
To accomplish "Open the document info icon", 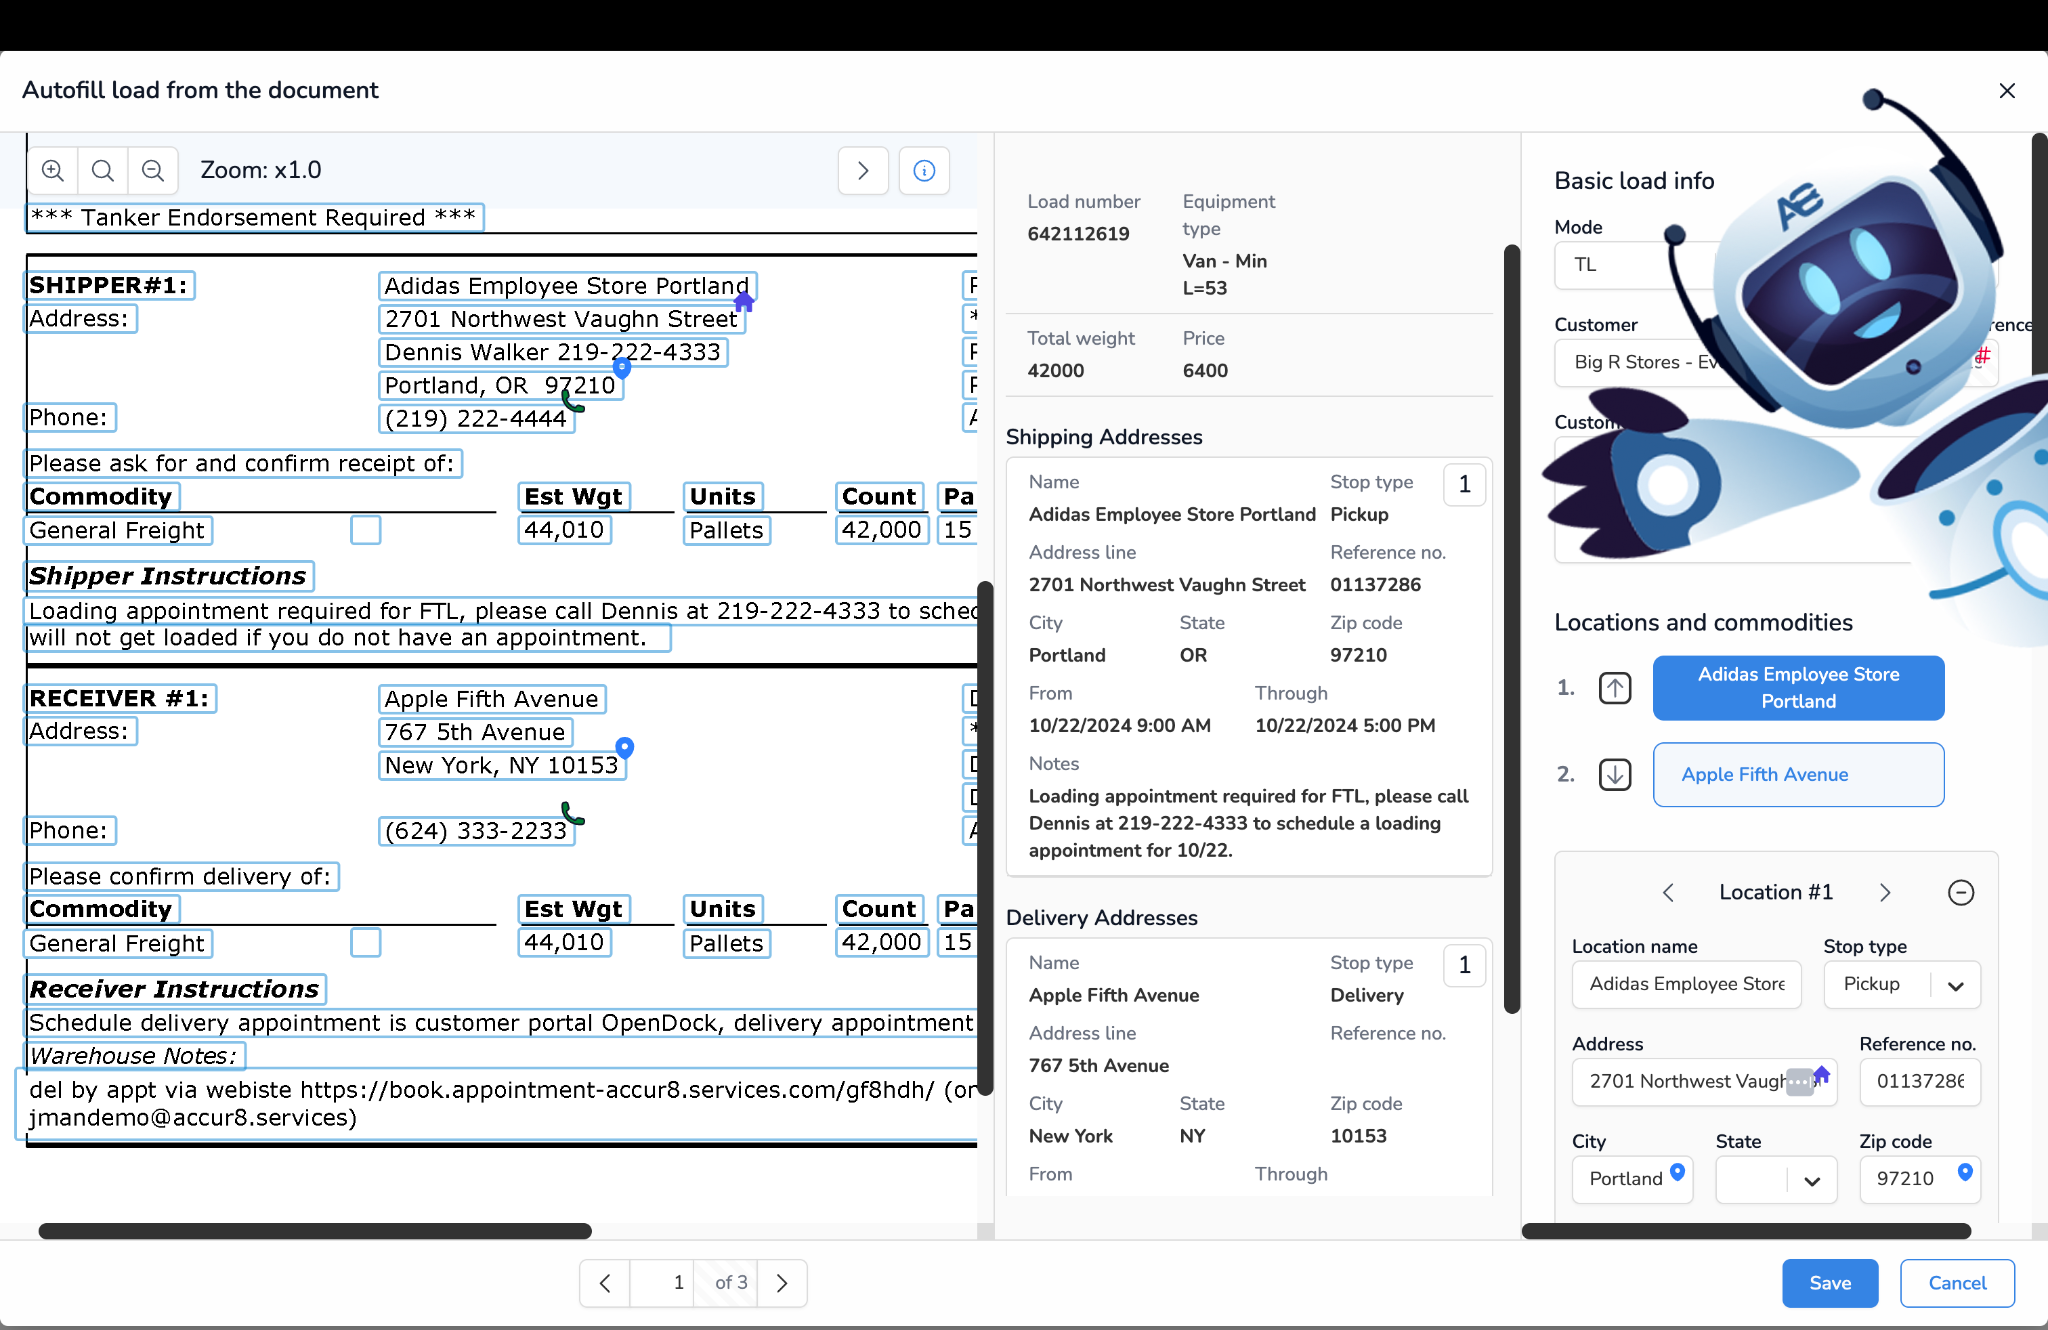I will [x=924, y=170].
